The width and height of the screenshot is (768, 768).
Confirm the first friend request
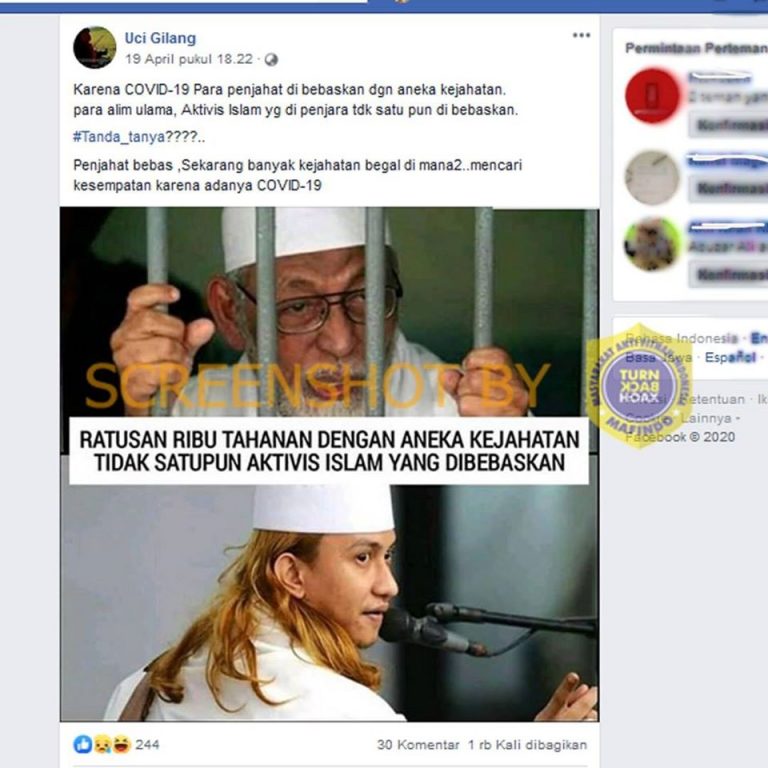(729, 125)
